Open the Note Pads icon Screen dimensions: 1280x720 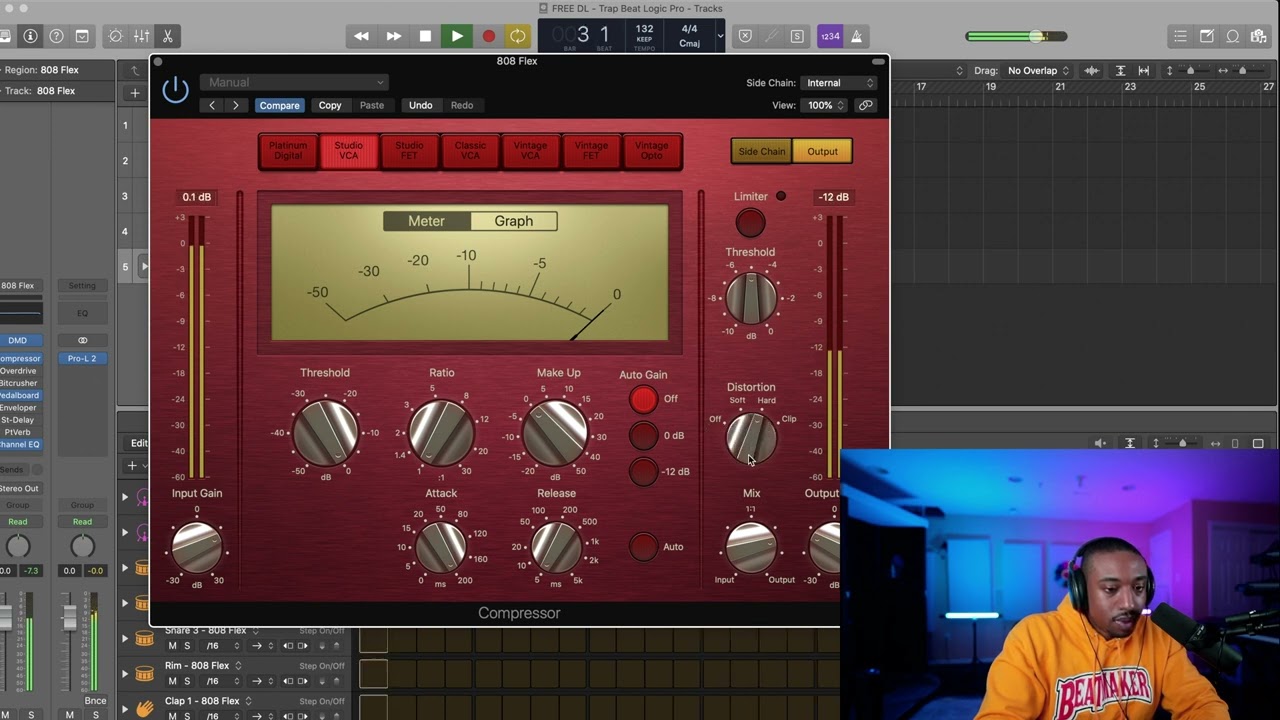click(1207, 36)
